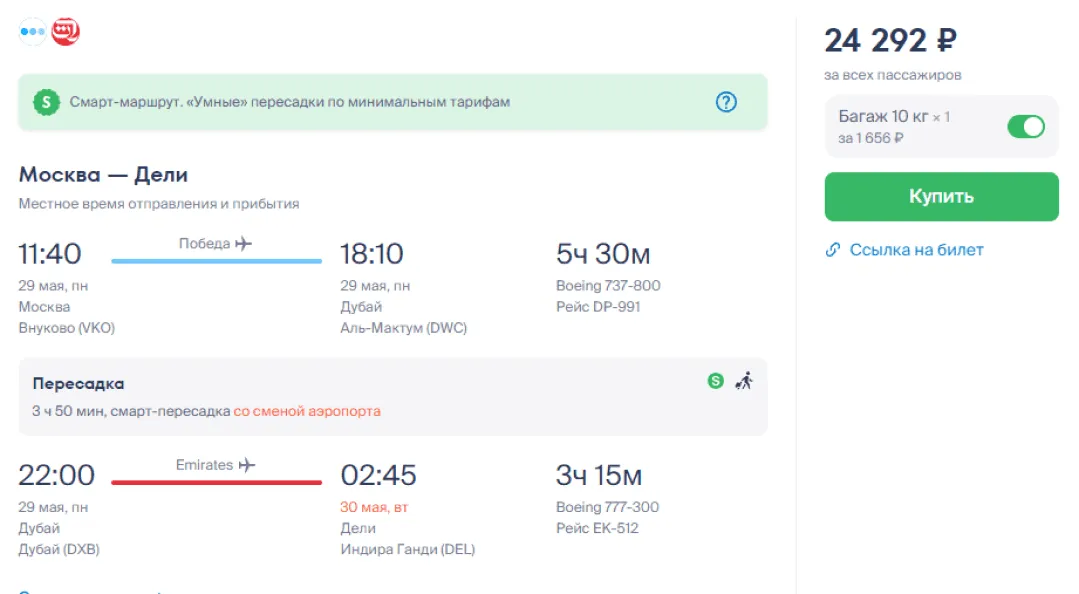Click the plane icon next to Emirates

pyautogui.click(x=246, y=465)
